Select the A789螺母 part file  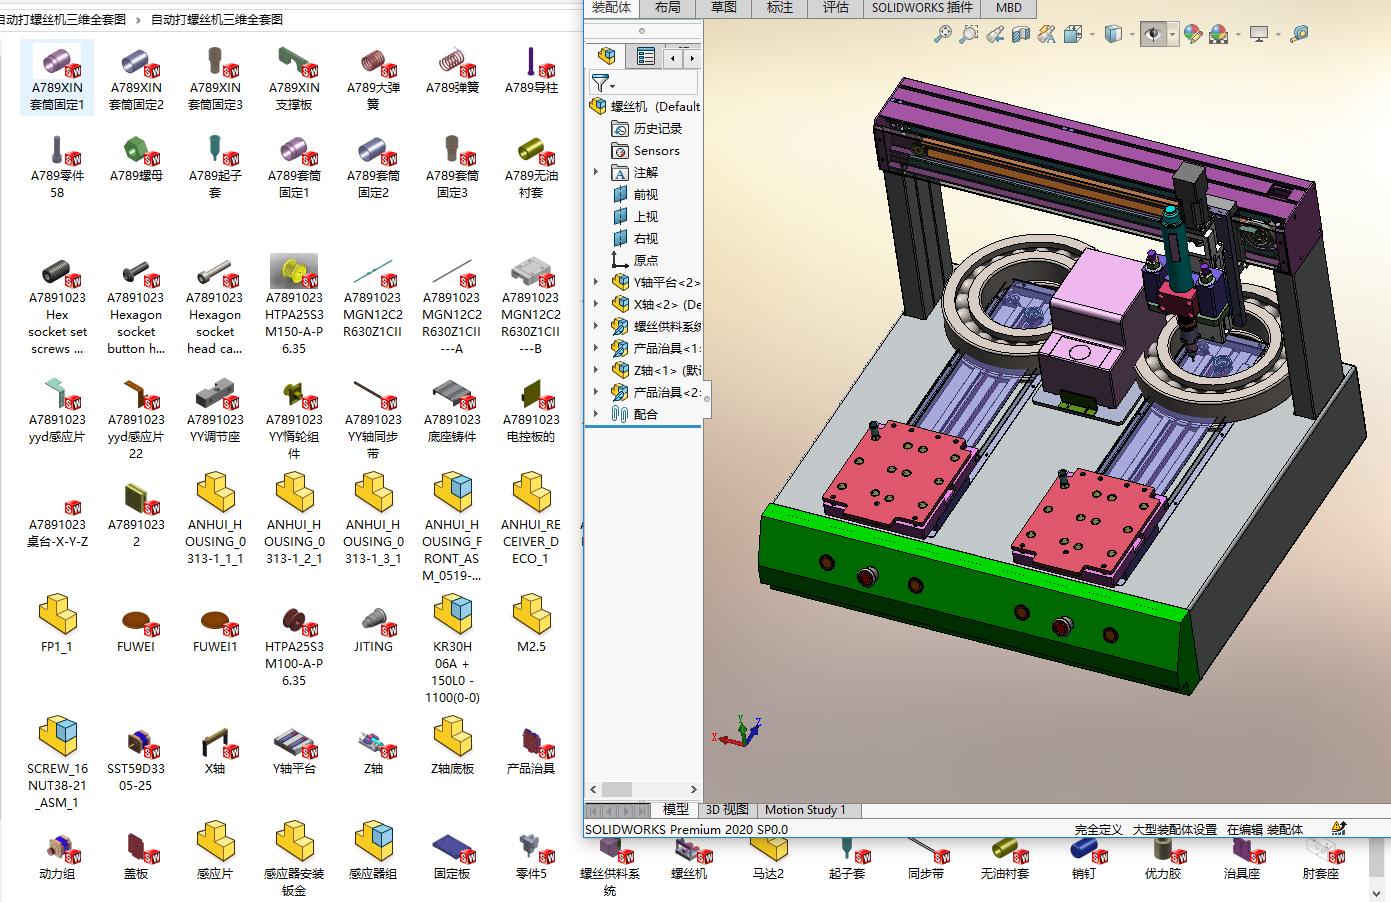coord(136,159)
